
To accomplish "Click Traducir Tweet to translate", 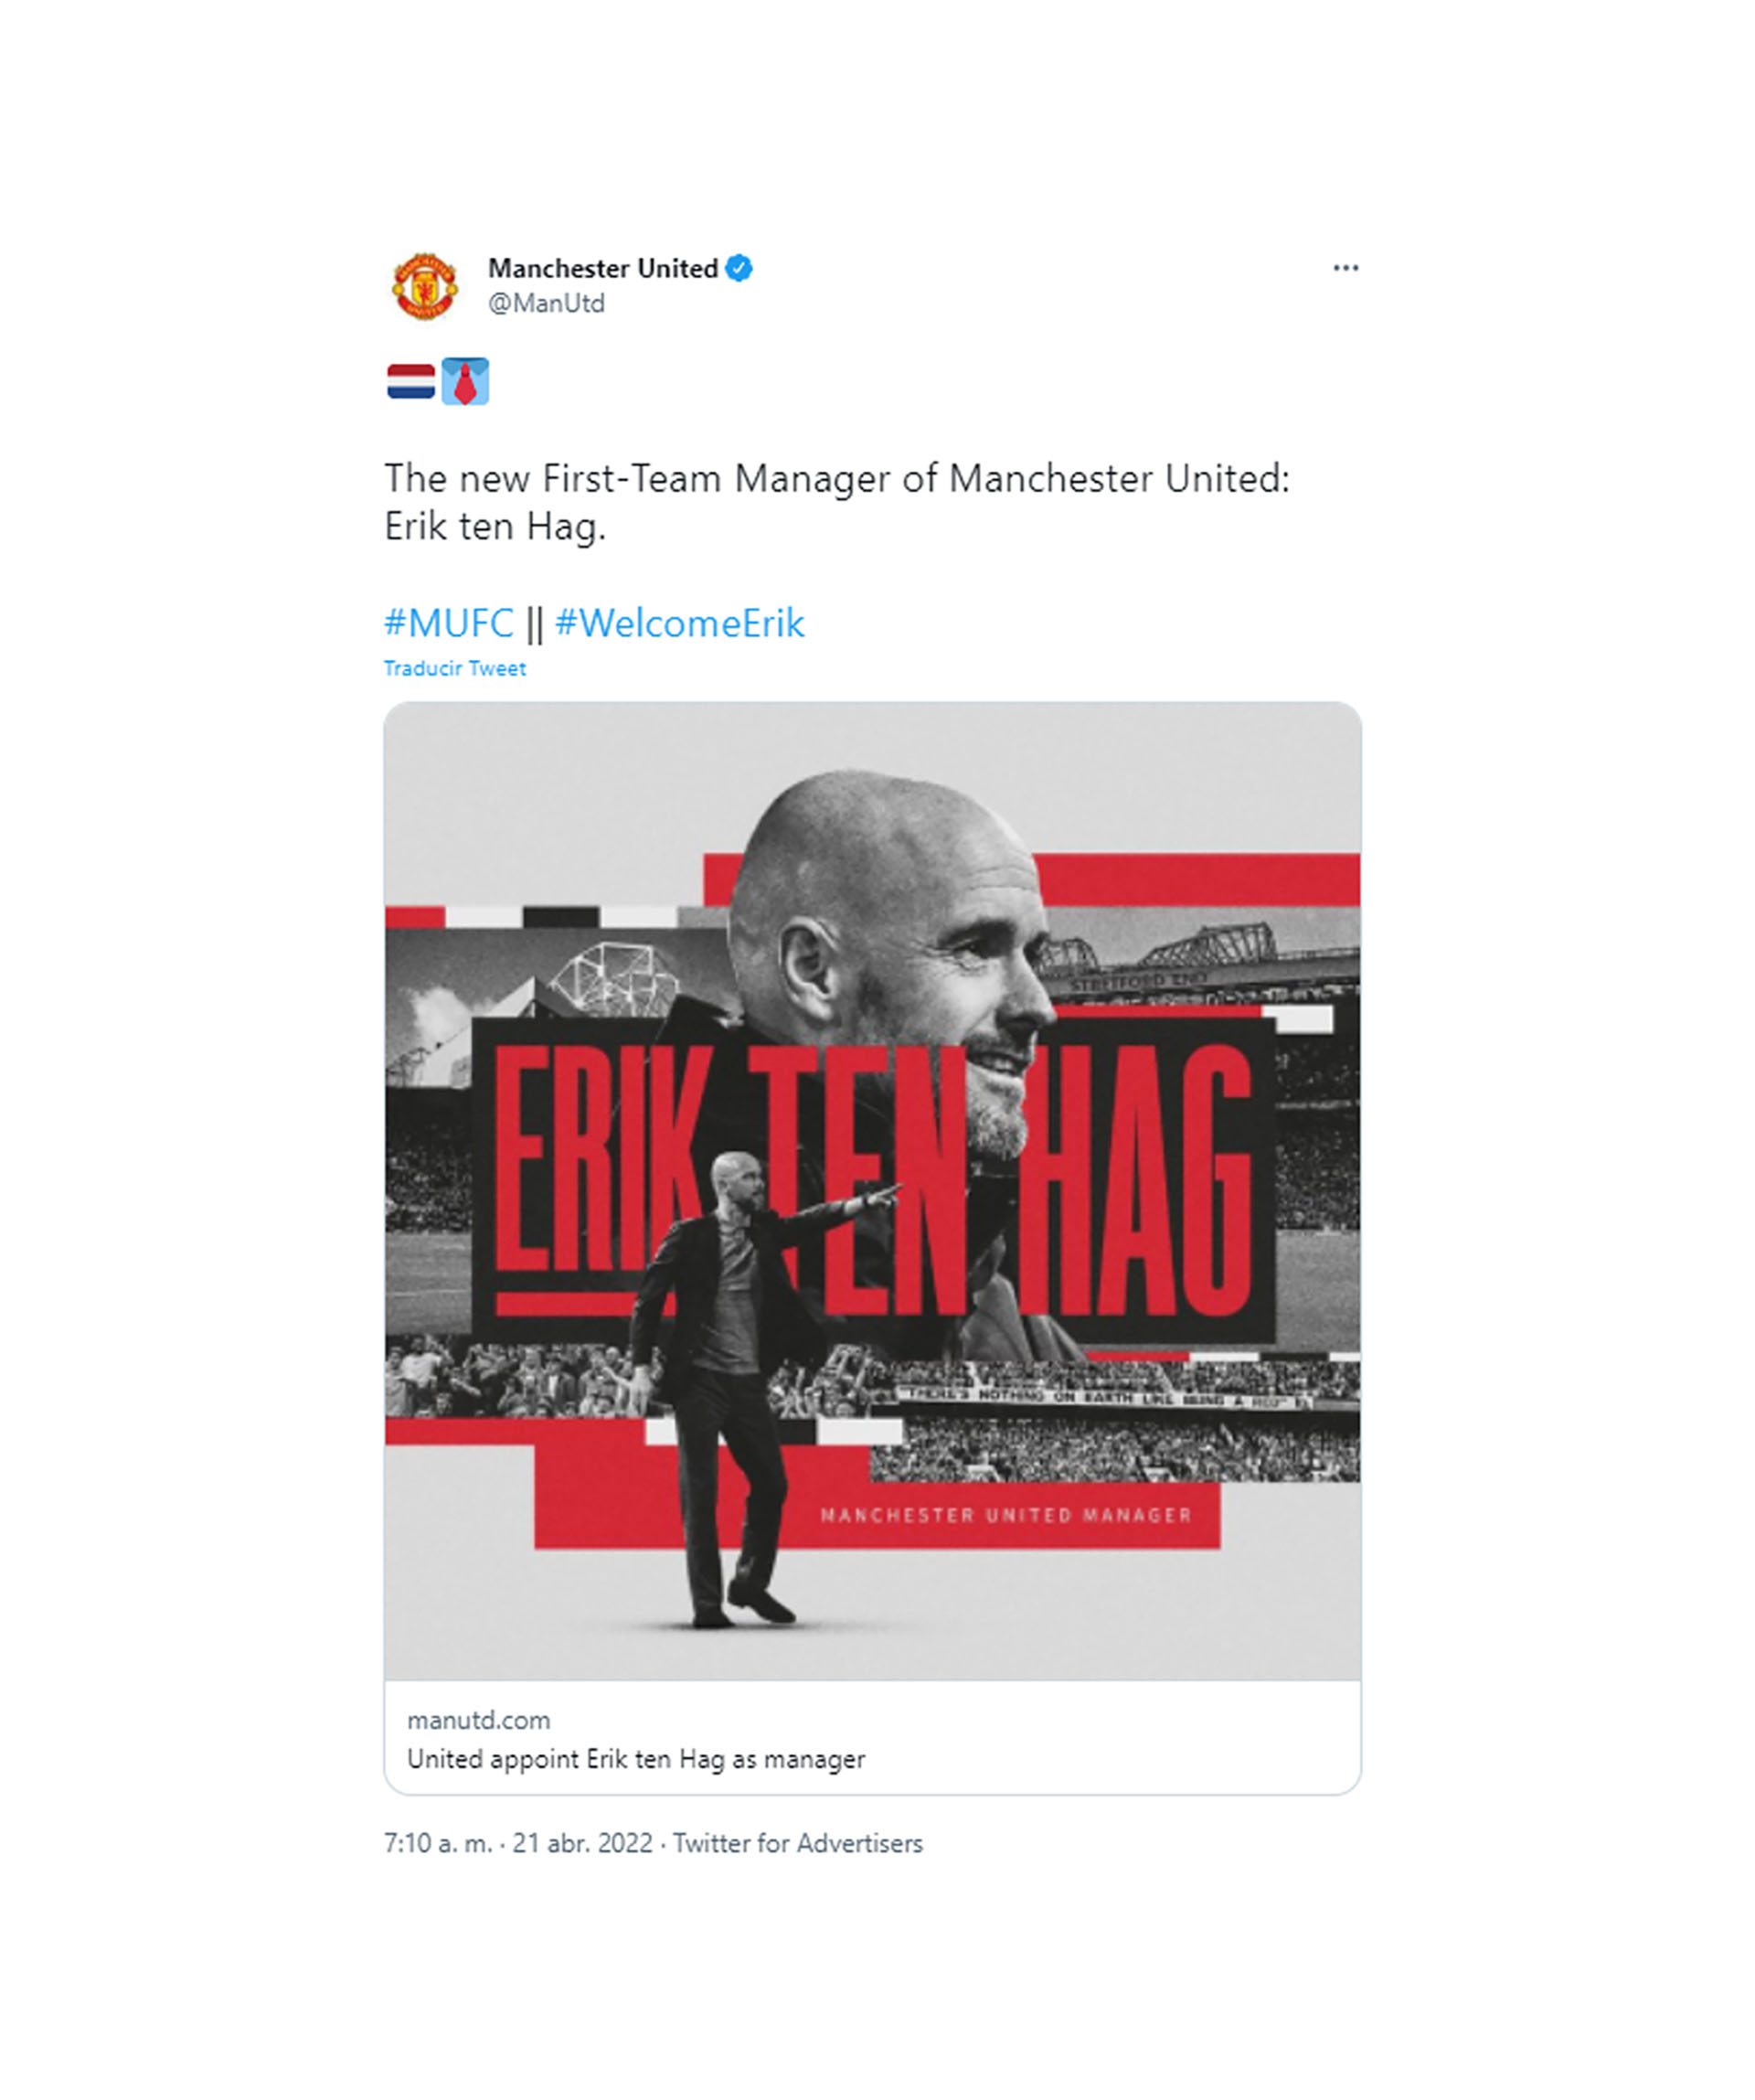I will point(455,668).
